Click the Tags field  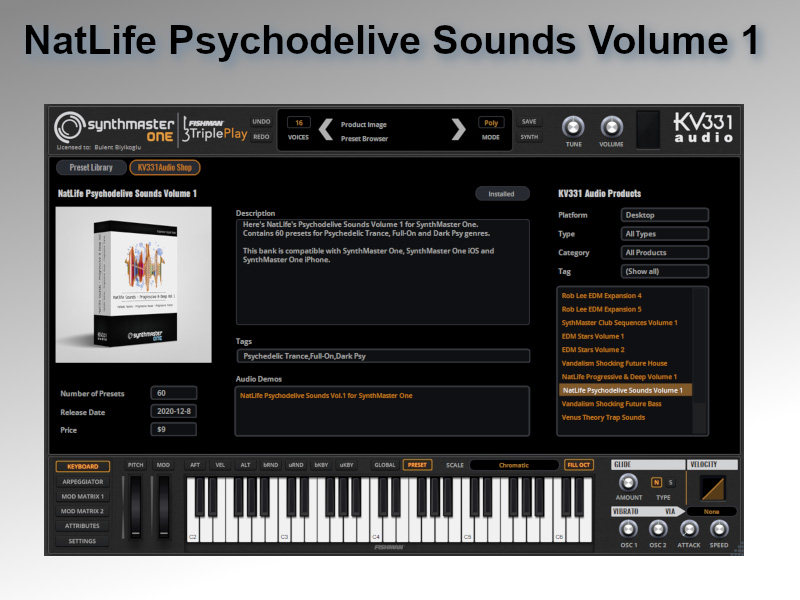click(383, 356)
